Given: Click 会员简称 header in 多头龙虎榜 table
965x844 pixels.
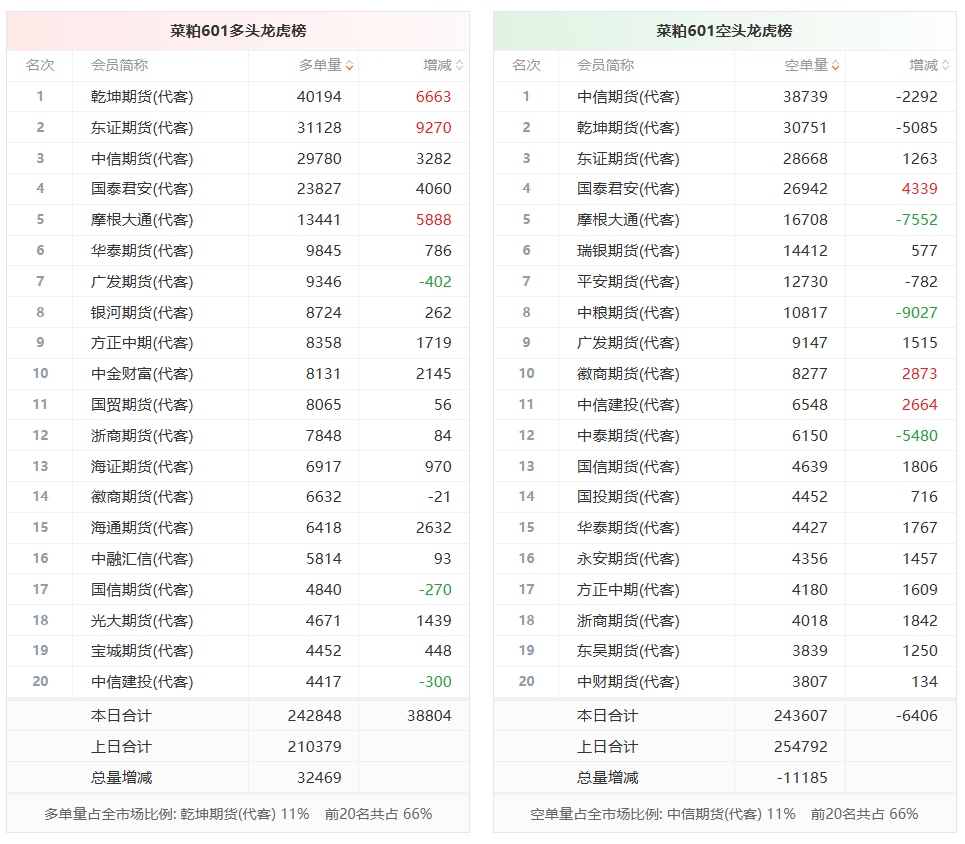Looking at the screenshot, I should pyautogui.click(x=119, y=65).
